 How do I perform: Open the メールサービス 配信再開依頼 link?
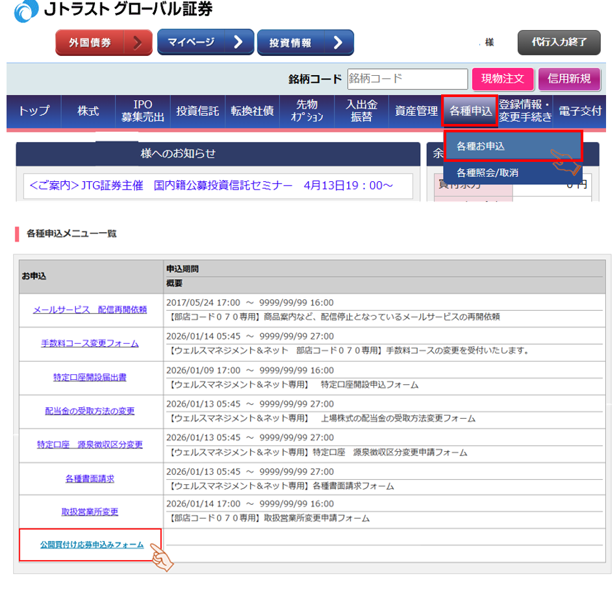click(x=89, y=310)
